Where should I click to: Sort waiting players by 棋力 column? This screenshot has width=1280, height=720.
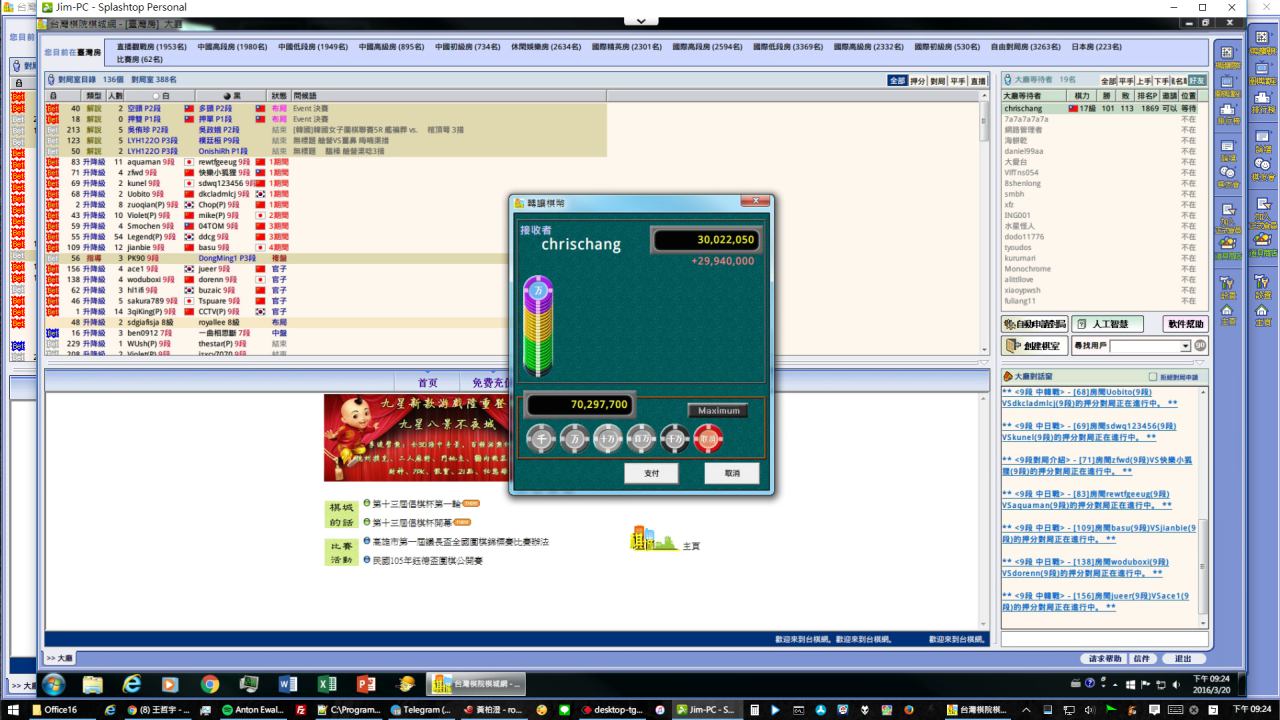pyautogui.click(x=1083, y=96)
